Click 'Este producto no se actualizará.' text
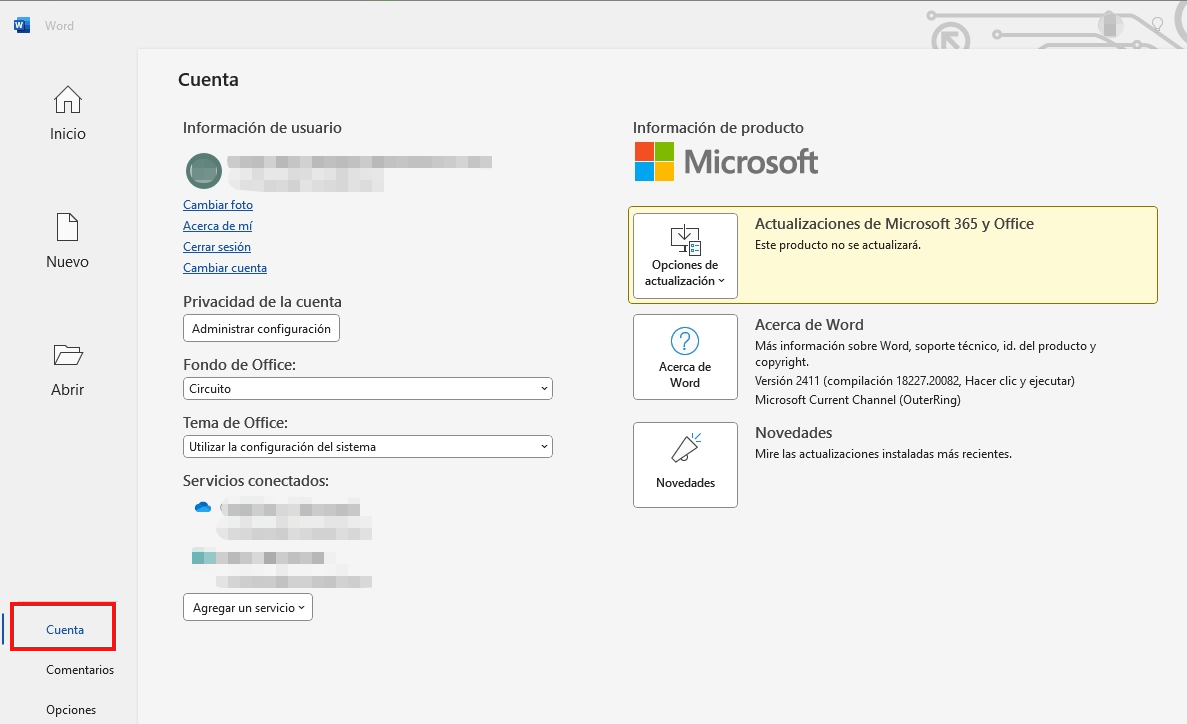The width and height of the screenshot is (1187, 724). click(837, 245)
